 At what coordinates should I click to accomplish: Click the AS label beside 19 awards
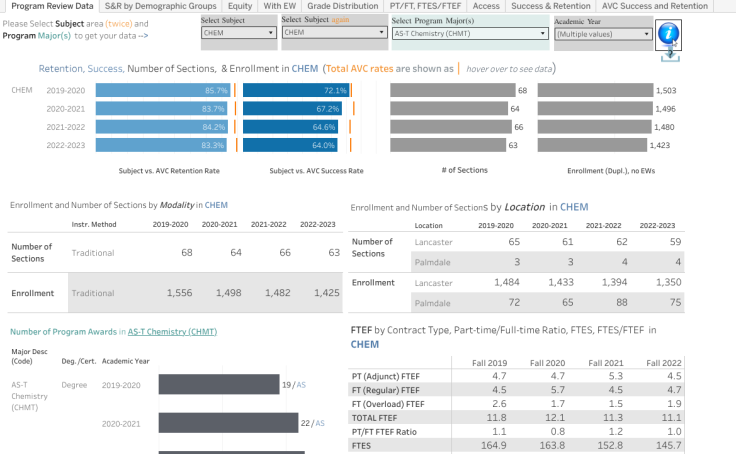(300, 384)
